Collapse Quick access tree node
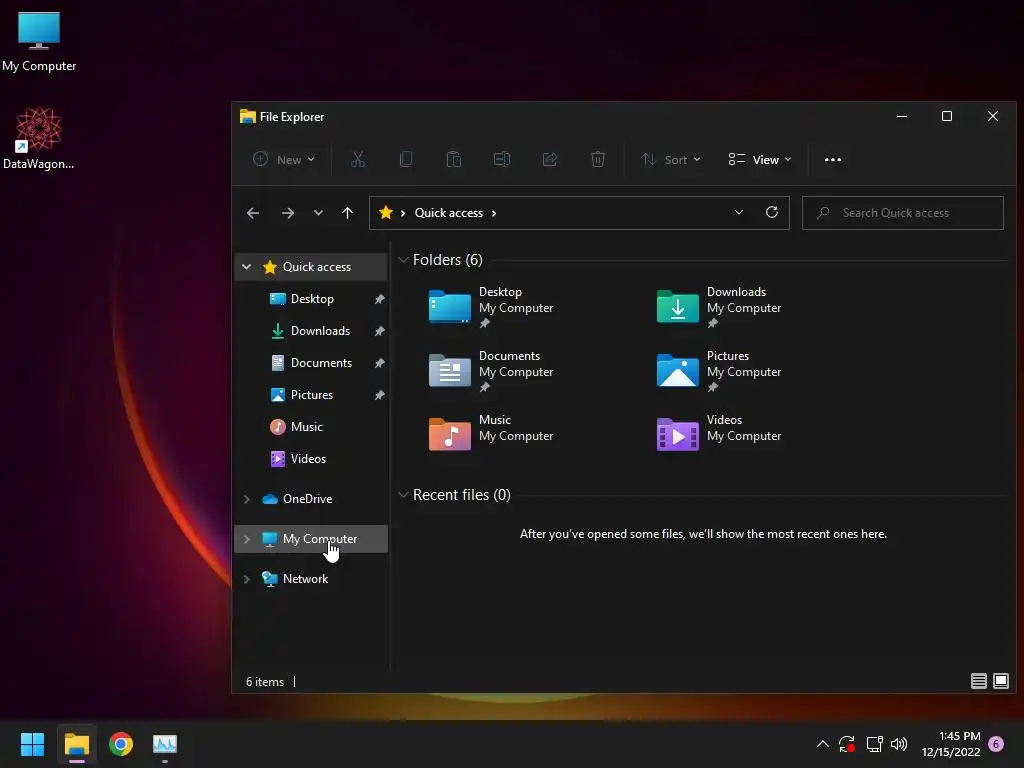1024x768 pixels. (x=246, y=266)
